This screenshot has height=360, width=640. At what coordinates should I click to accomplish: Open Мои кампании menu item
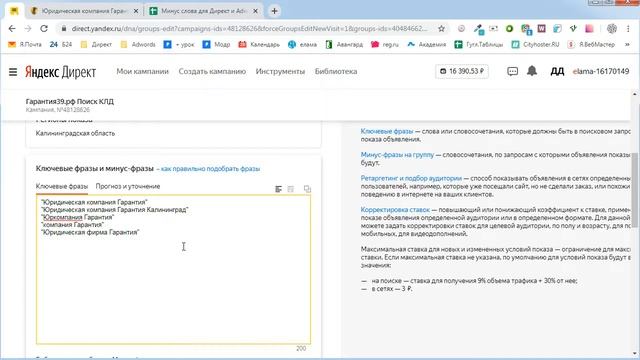click(x=142, y=71)
